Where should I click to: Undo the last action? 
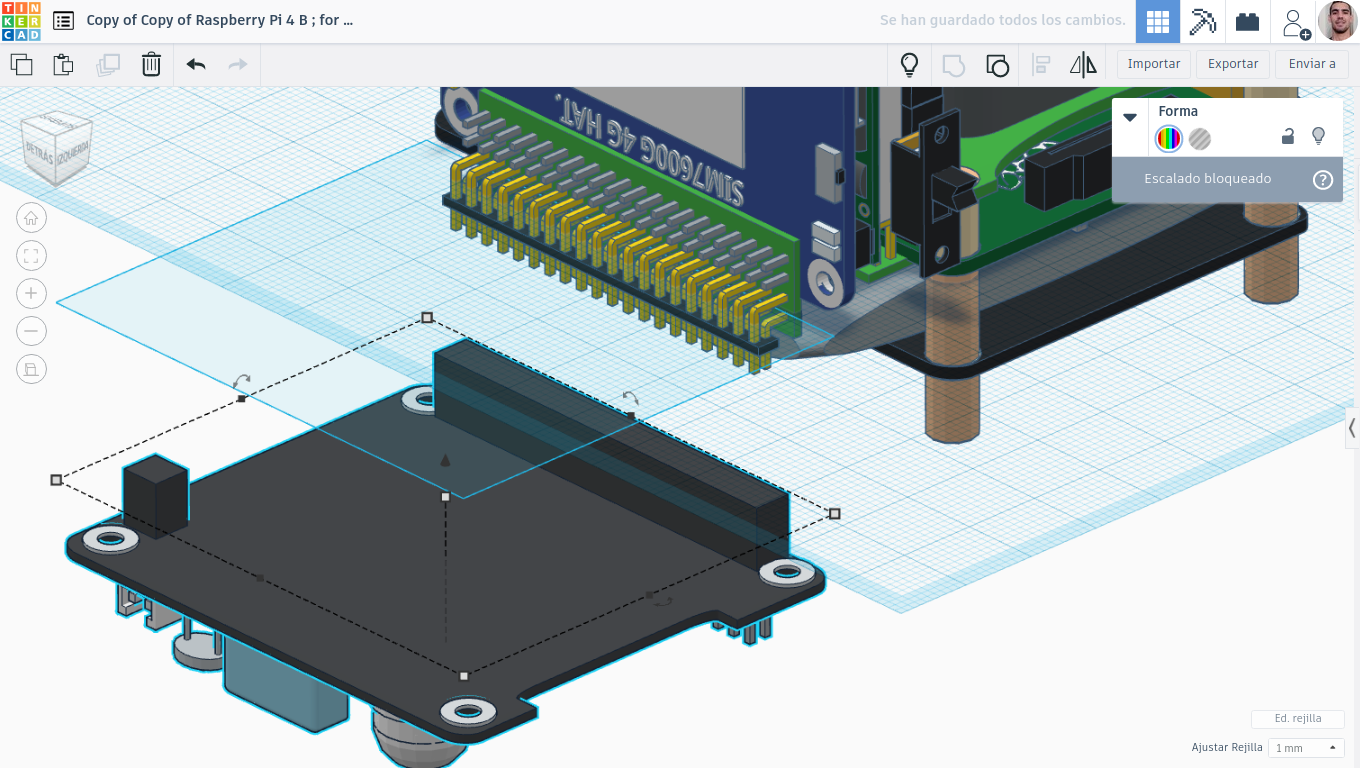pyautogui.click(x=196, y=65)
